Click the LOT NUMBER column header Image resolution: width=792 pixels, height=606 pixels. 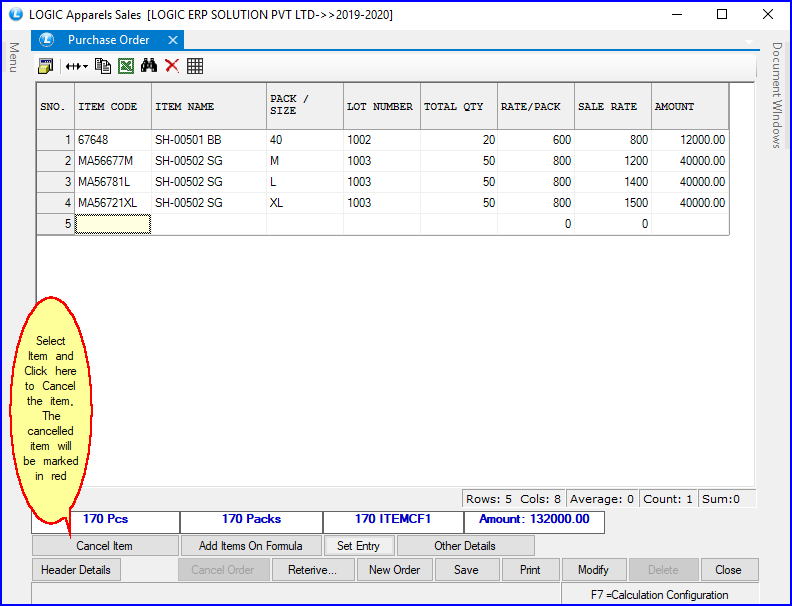point(382,107)
